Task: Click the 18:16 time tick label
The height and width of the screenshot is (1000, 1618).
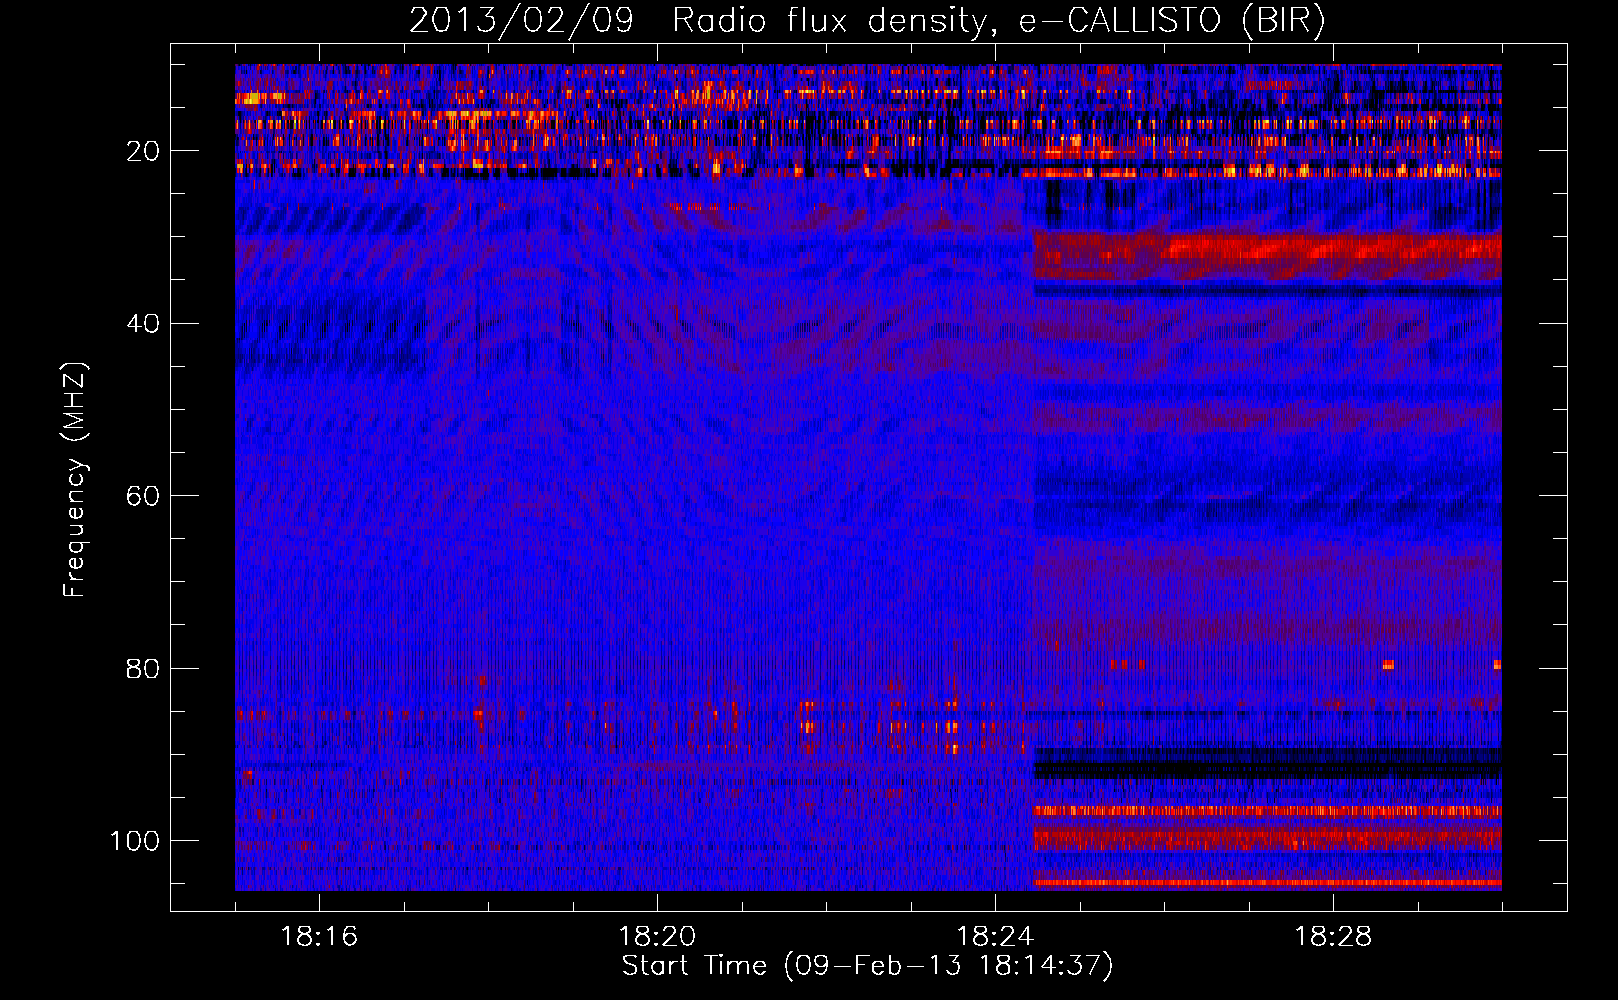Action: (319, 937)
